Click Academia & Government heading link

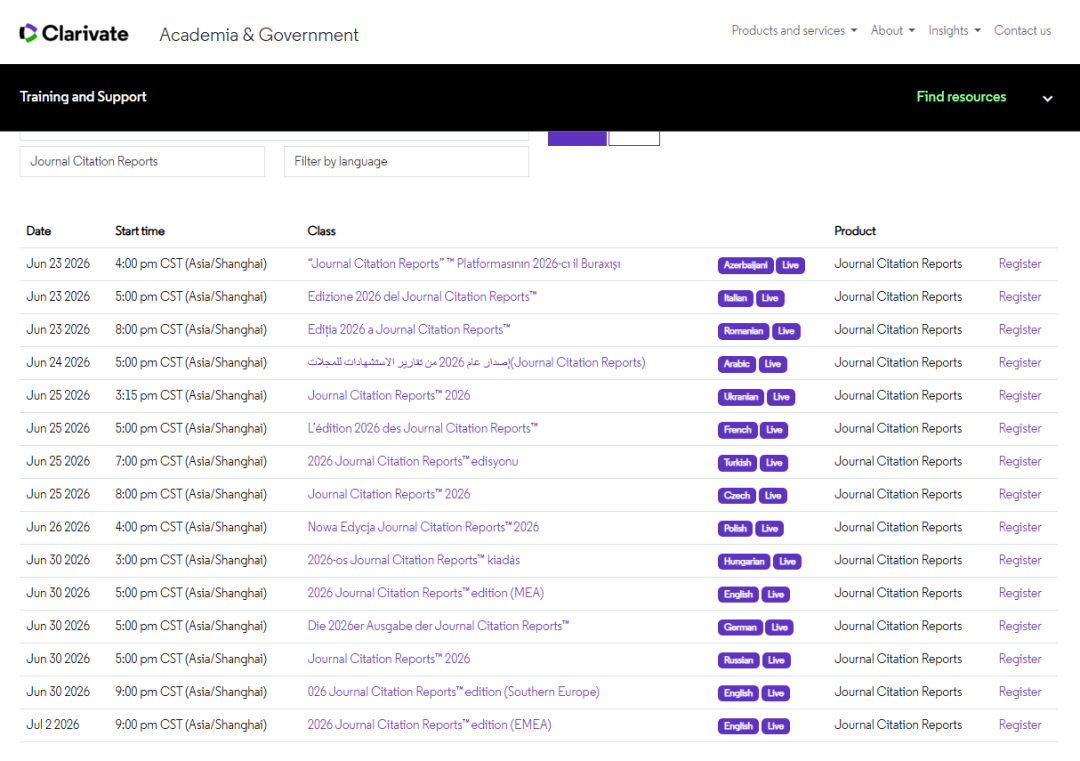[259, 34]
